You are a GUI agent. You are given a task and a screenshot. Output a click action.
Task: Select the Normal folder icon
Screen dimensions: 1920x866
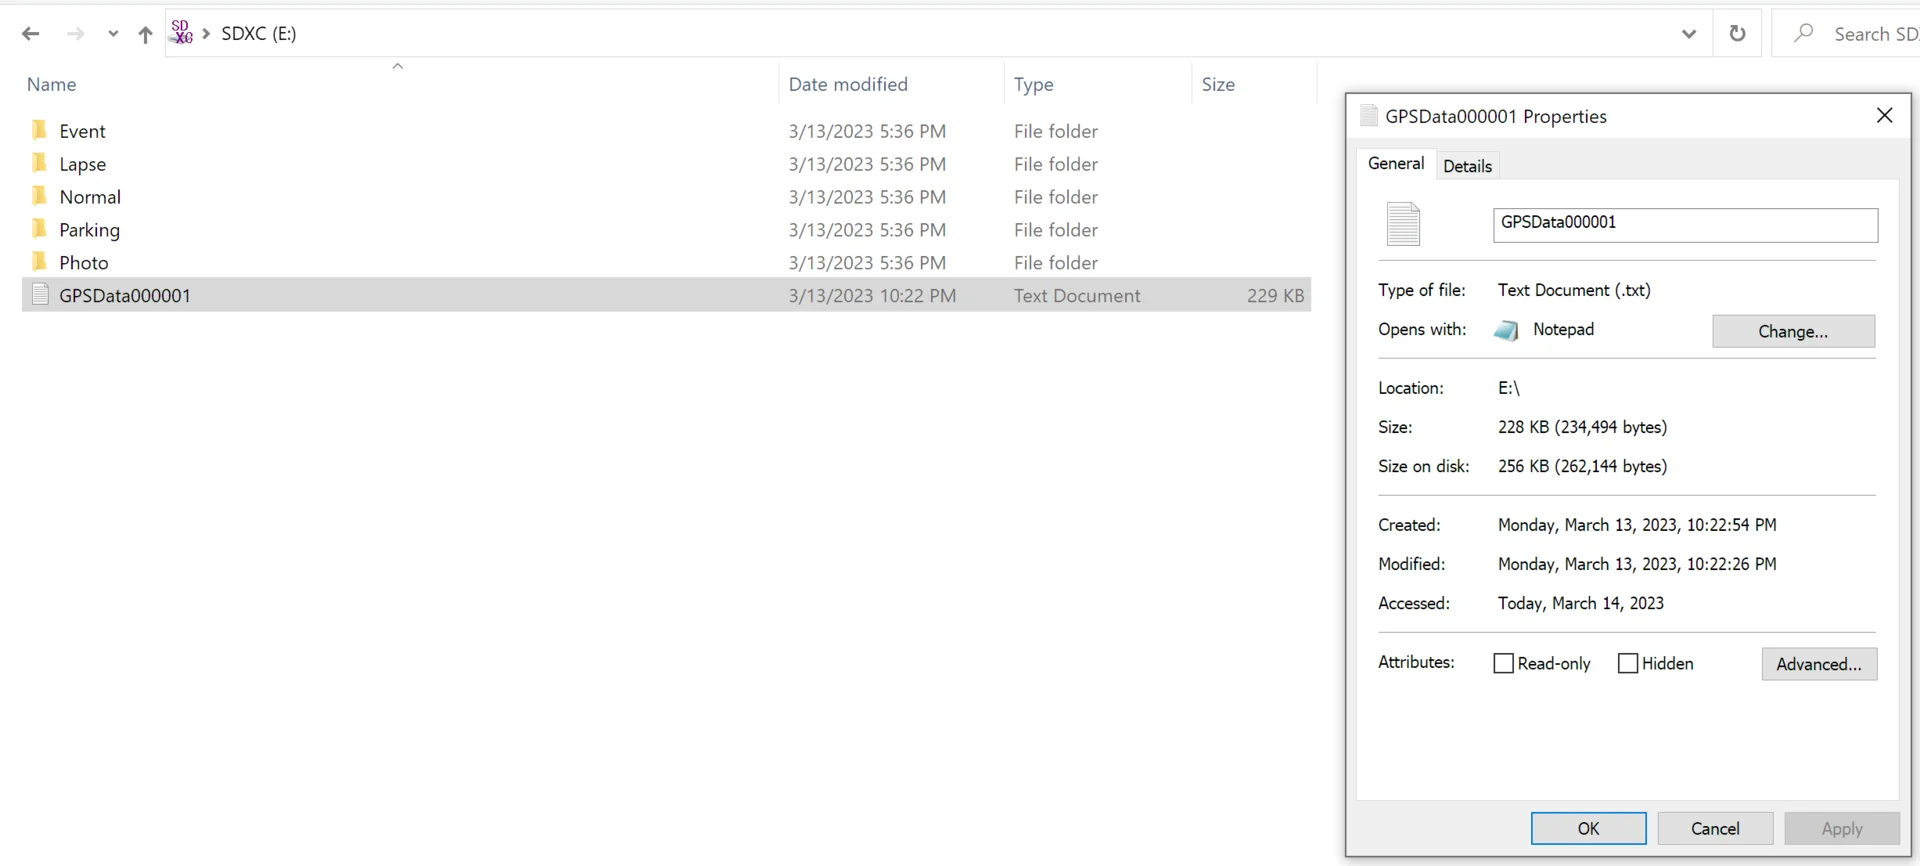(x=39, y=196)
